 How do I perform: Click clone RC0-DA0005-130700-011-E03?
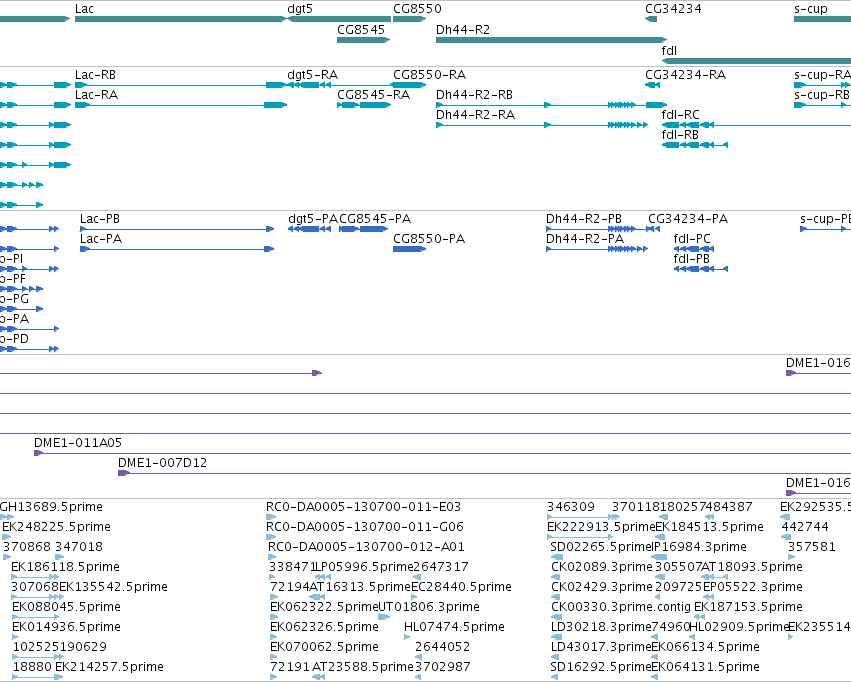coord(364,507)
